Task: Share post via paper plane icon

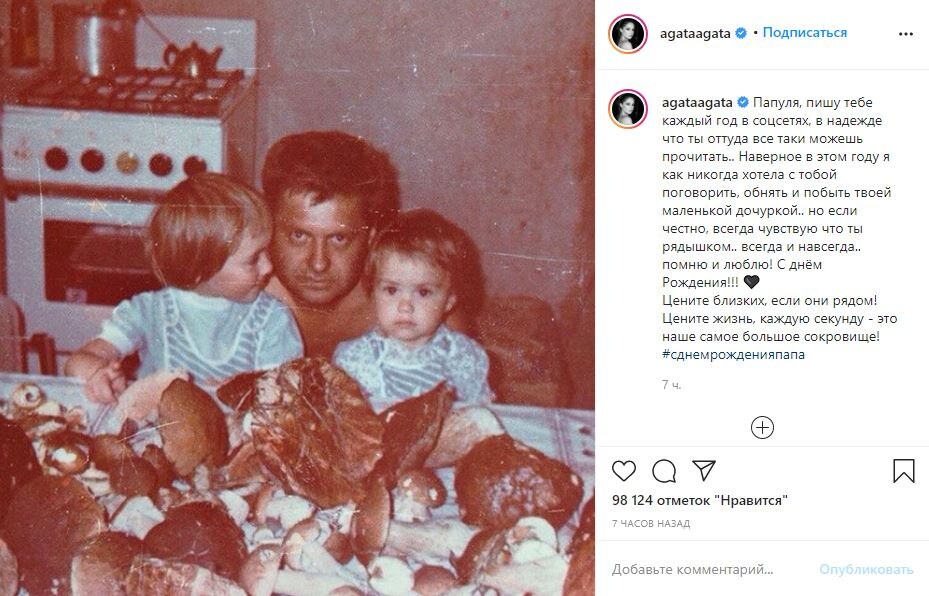Action: (704, 470)
